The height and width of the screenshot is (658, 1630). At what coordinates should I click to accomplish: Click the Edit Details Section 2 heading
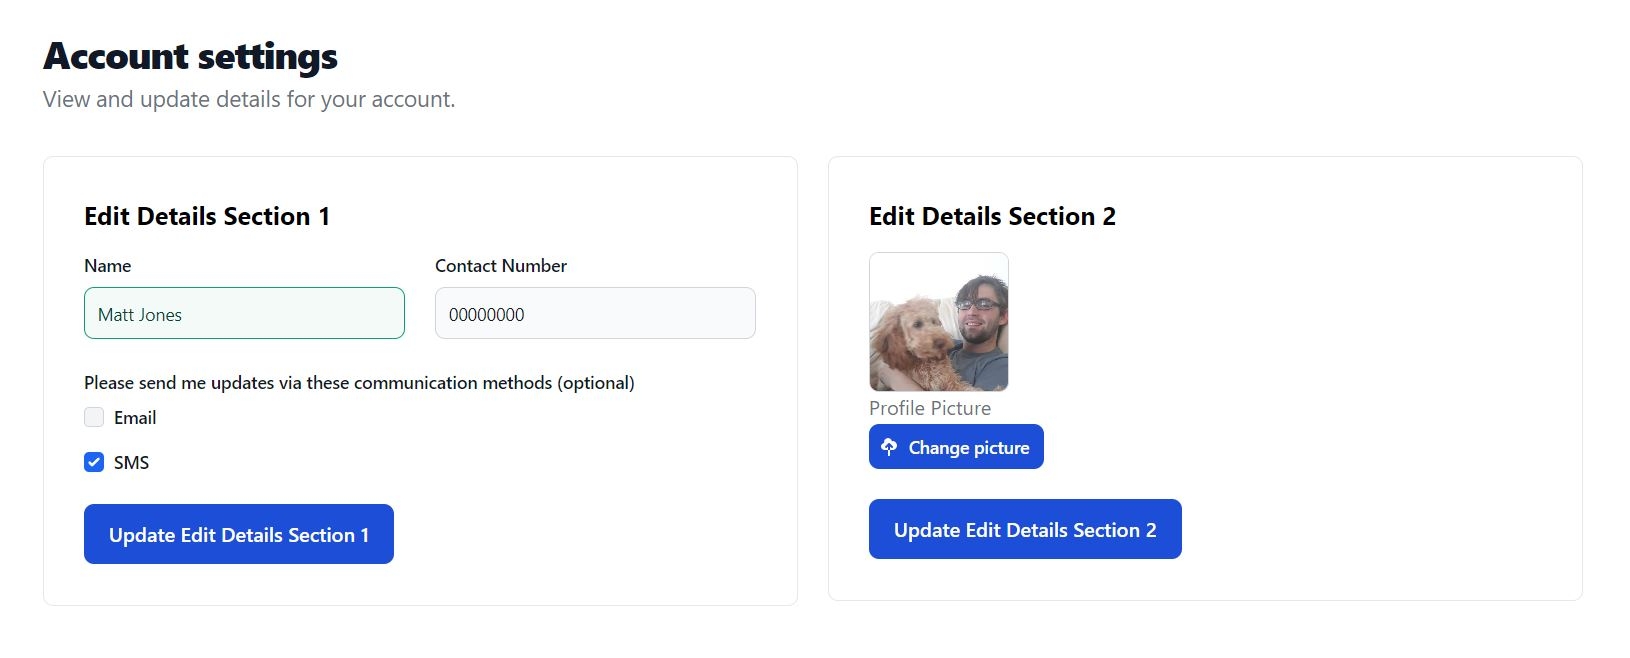click(991, 217)
